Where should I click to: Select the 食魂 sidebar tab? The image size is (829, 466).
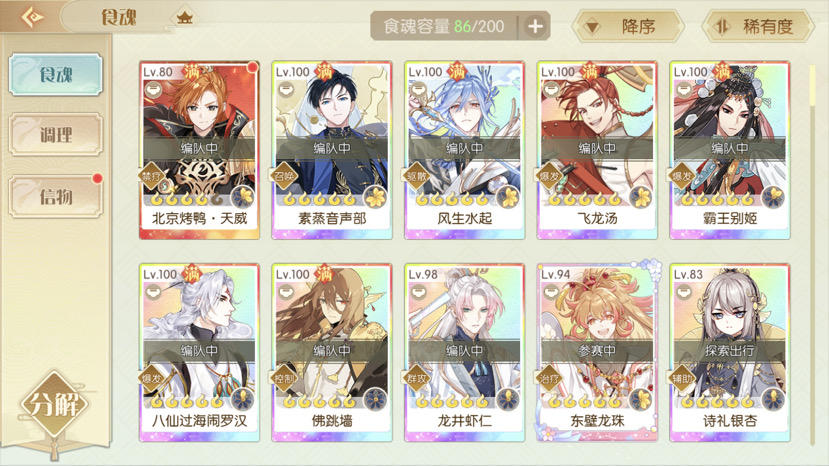[x=56, y=75]
